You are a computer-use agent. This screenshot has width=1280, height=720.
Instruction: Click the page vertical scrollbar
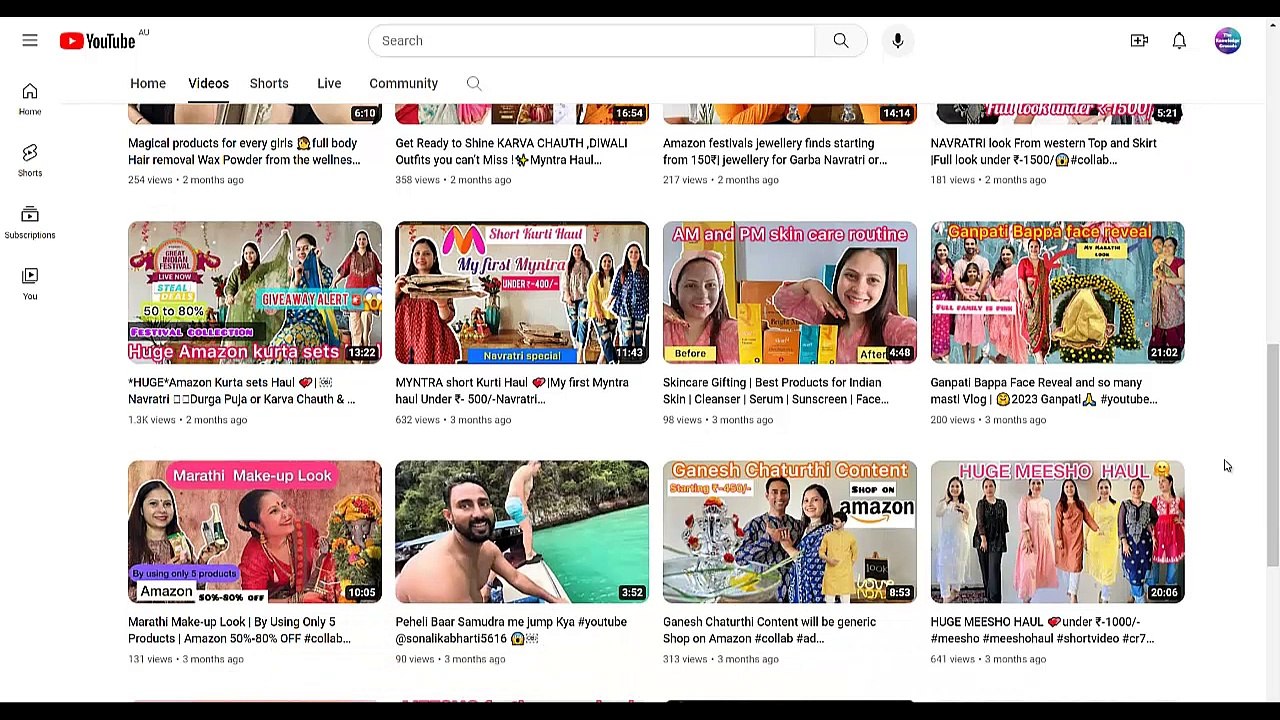click(x=1272, y=455)
